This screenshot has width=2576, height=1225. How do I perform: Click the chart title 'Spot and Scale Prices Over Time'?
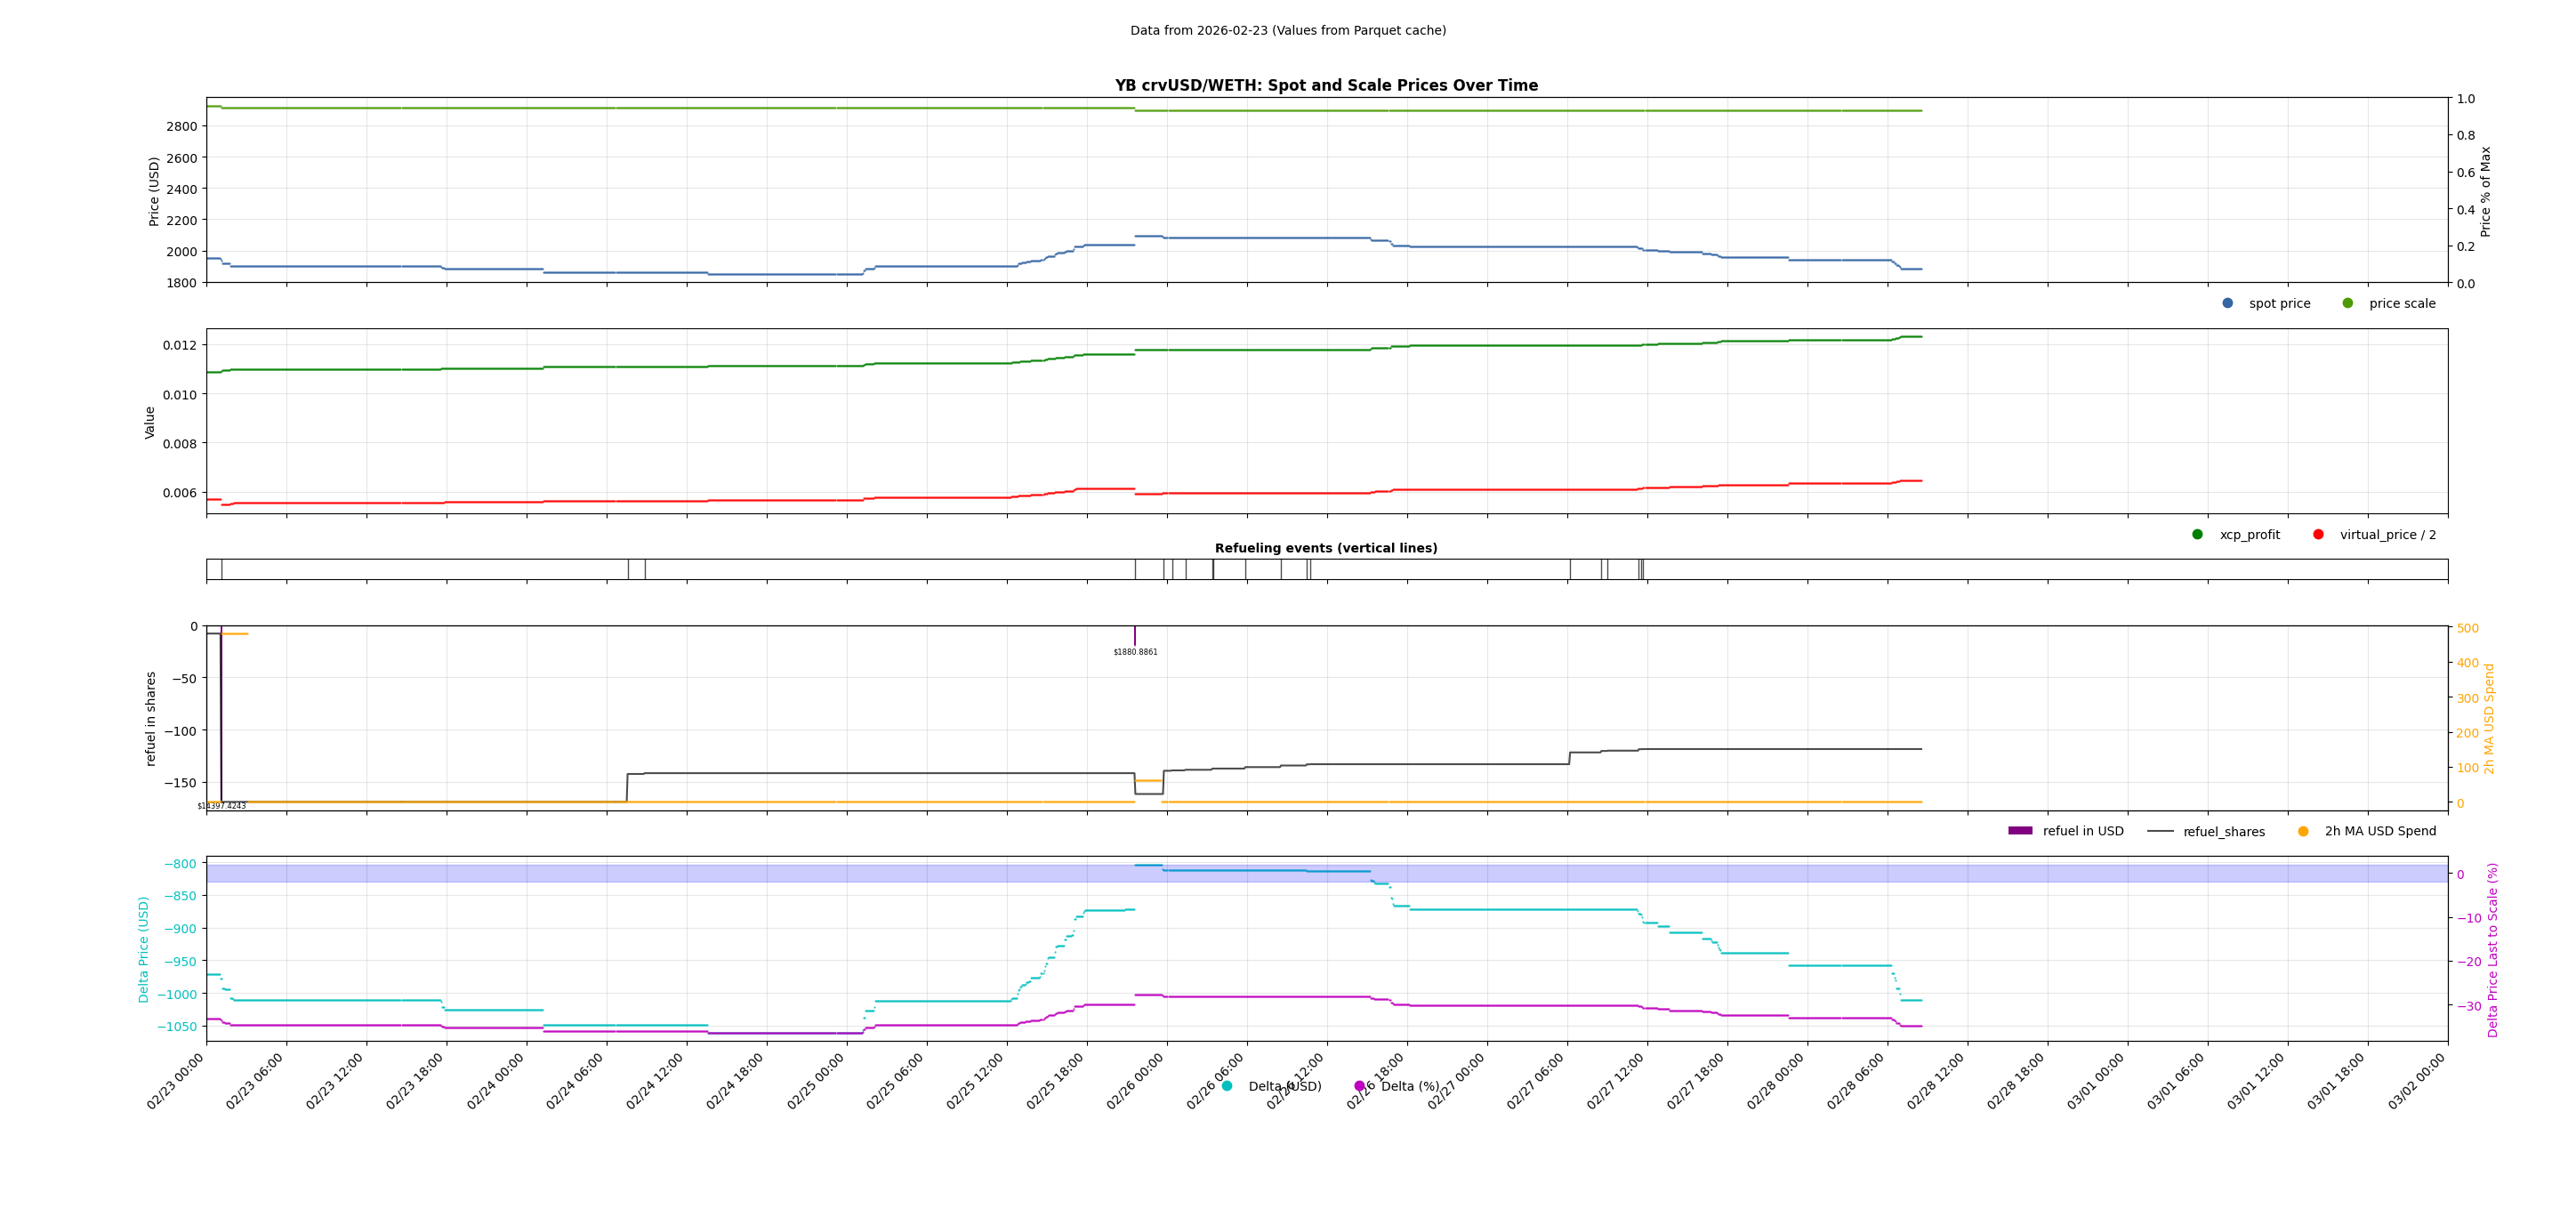(1326, 86)
